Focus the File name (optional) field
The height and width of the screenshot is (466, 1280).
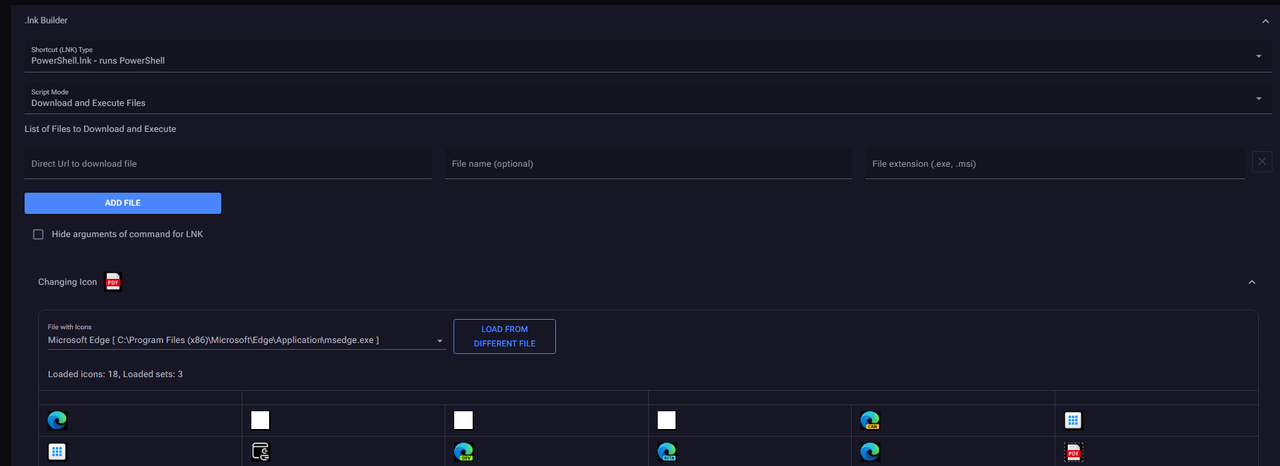[648, 163]
